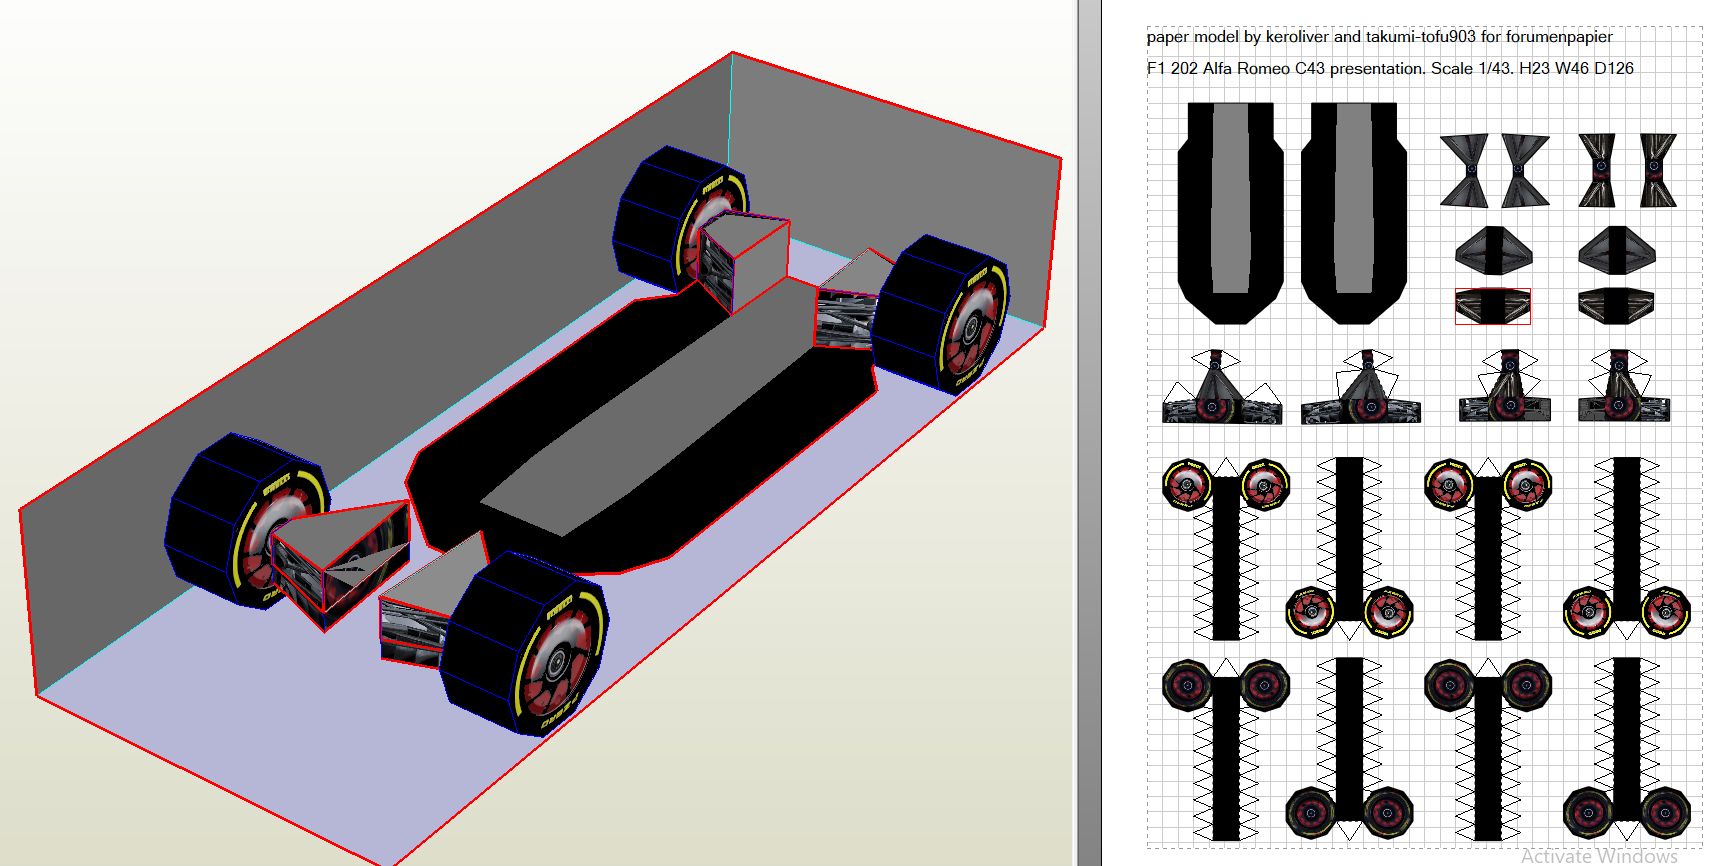Select the trapezoid piece above the red-outlined part

[1493, 250]
